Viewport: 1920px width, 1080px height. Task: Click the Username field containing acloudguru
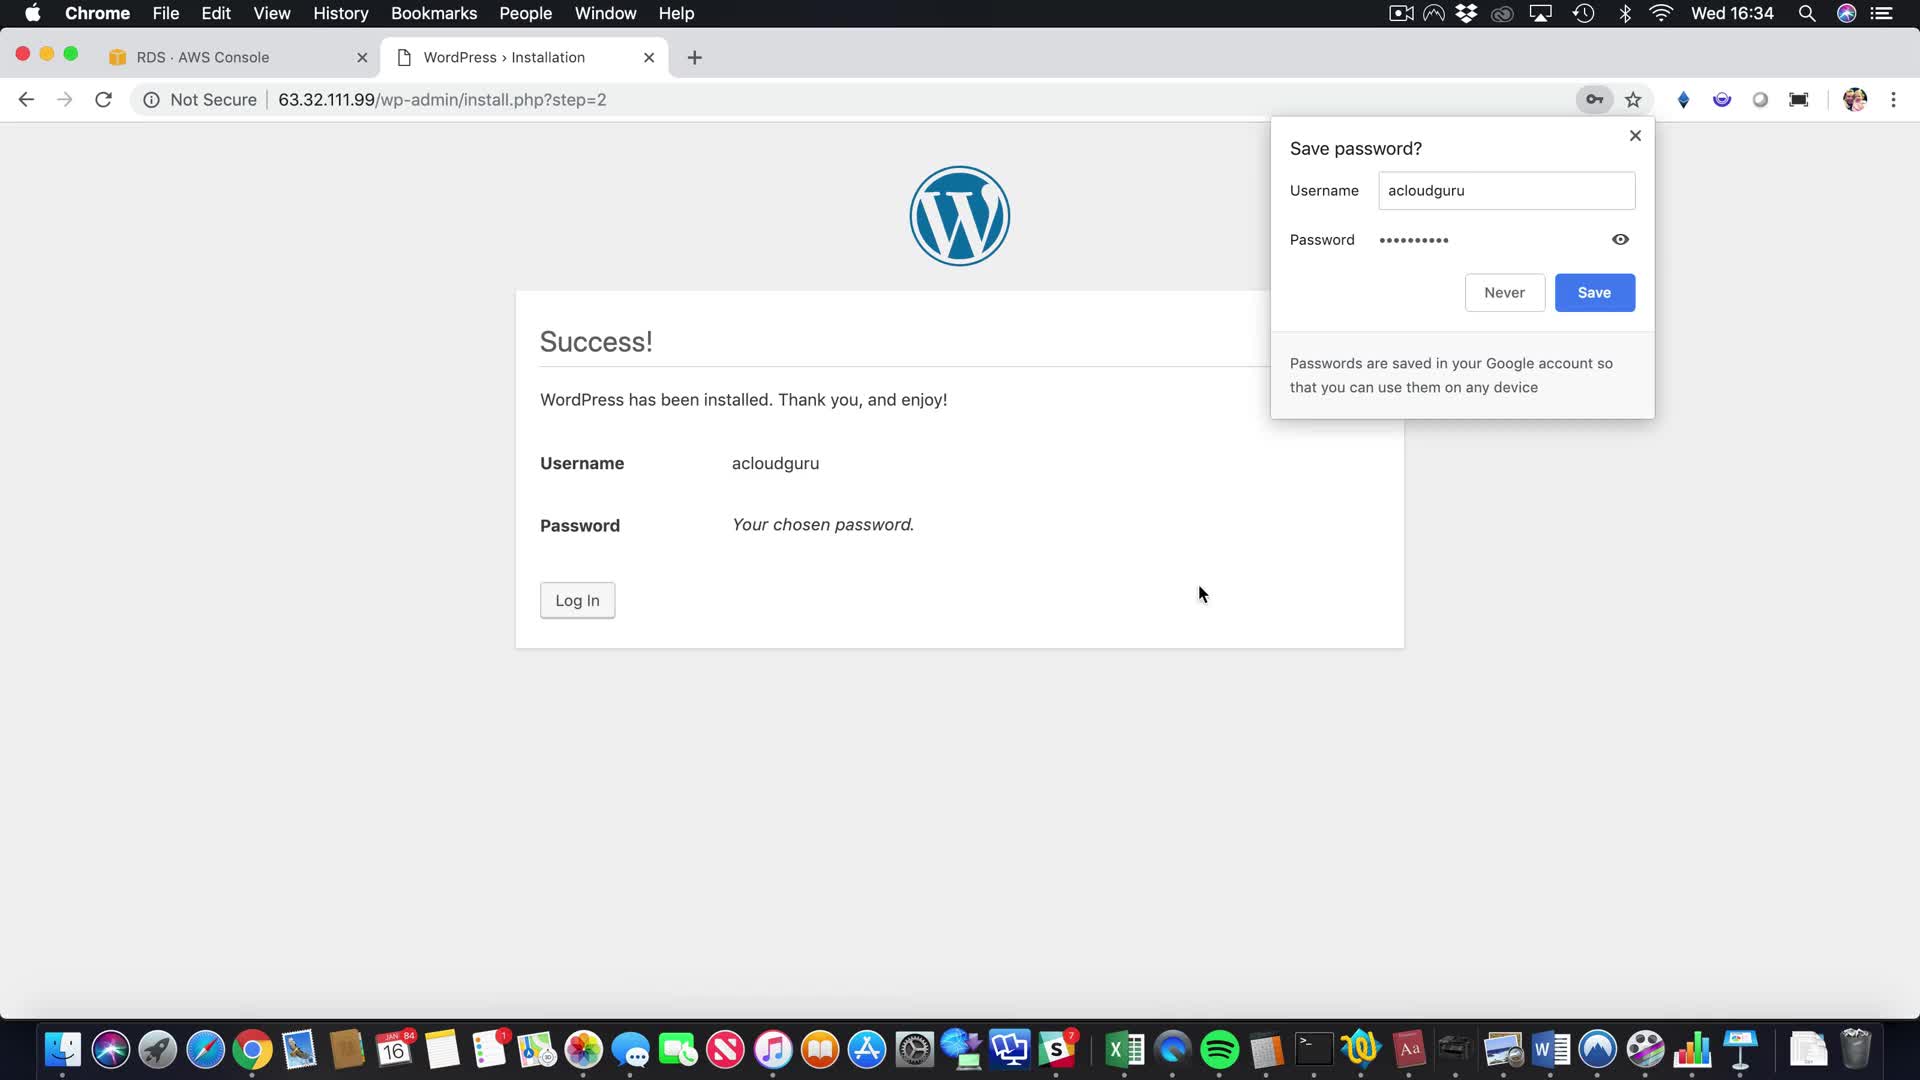click(1506, 191)
